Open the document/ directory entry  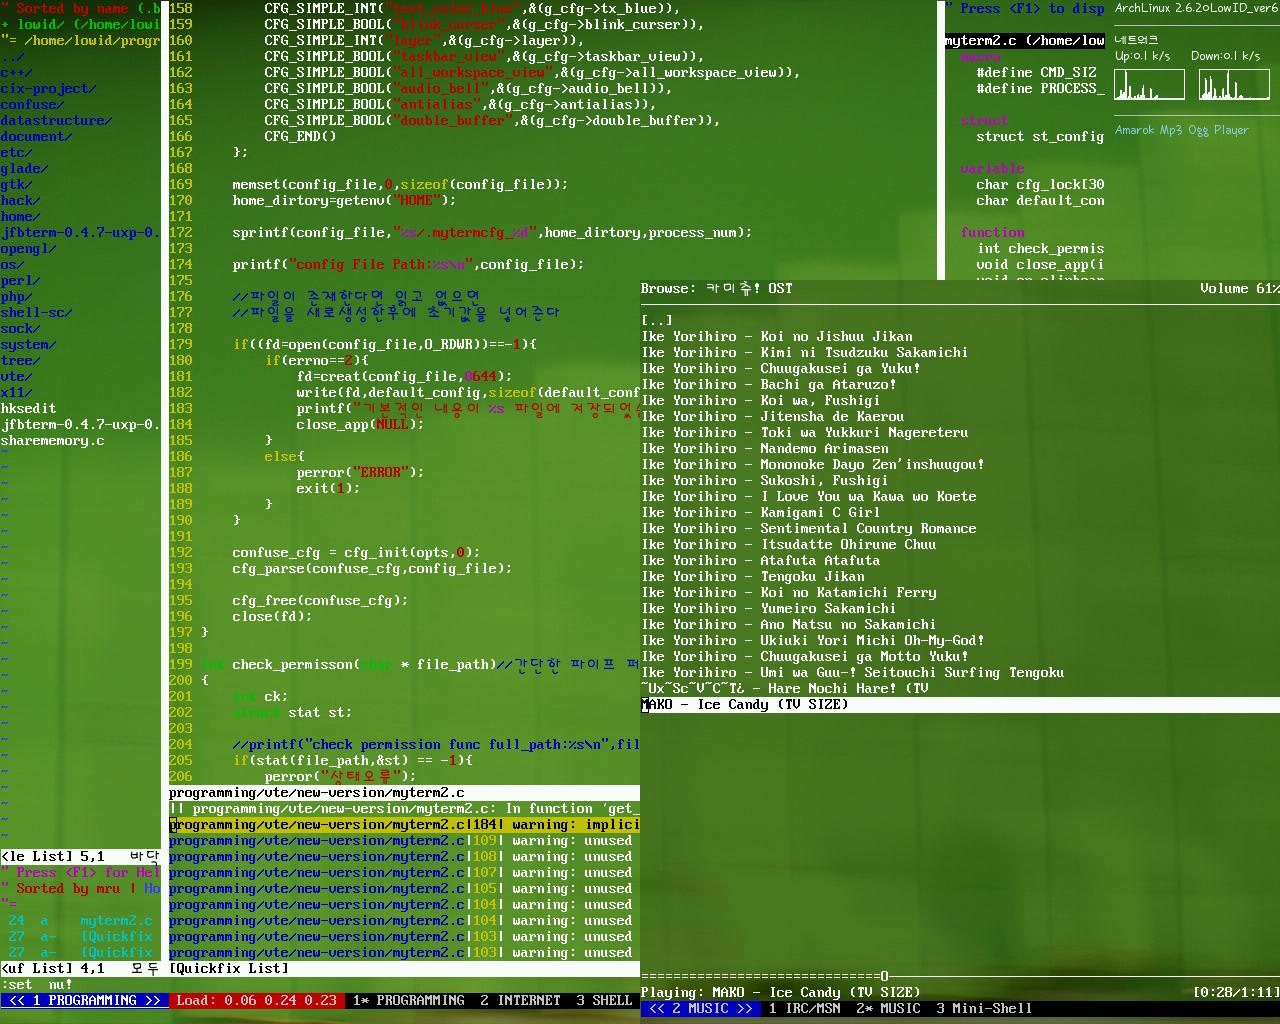[x=37, y=136]
